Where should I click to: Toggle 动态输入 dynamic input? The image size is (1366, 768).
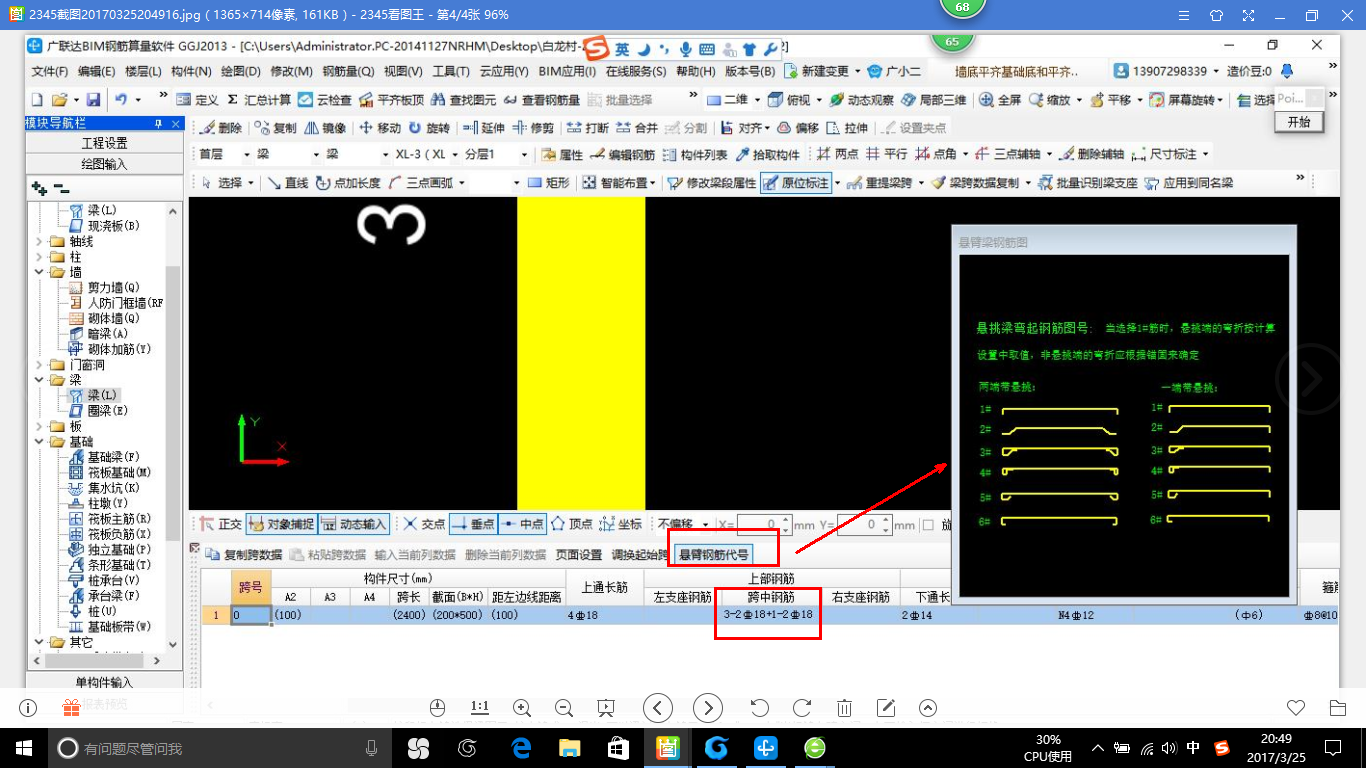click(354, 524)
